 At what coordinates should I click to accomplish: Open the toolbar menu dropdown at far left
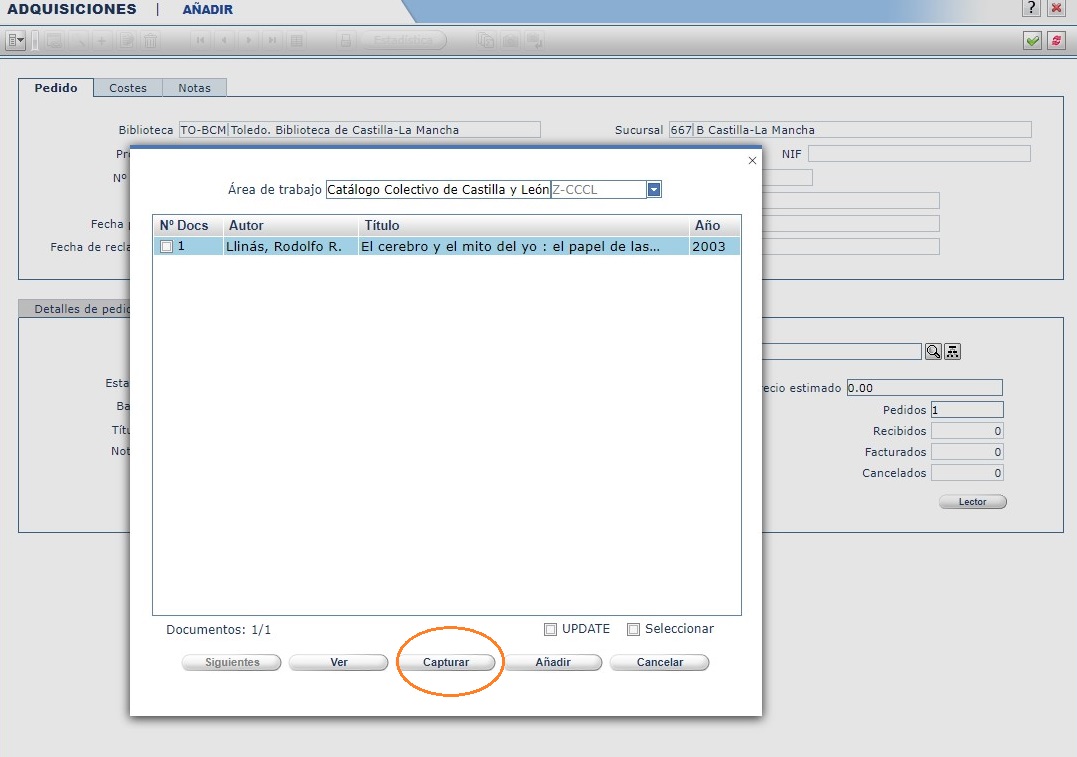[x=16, y=41]
